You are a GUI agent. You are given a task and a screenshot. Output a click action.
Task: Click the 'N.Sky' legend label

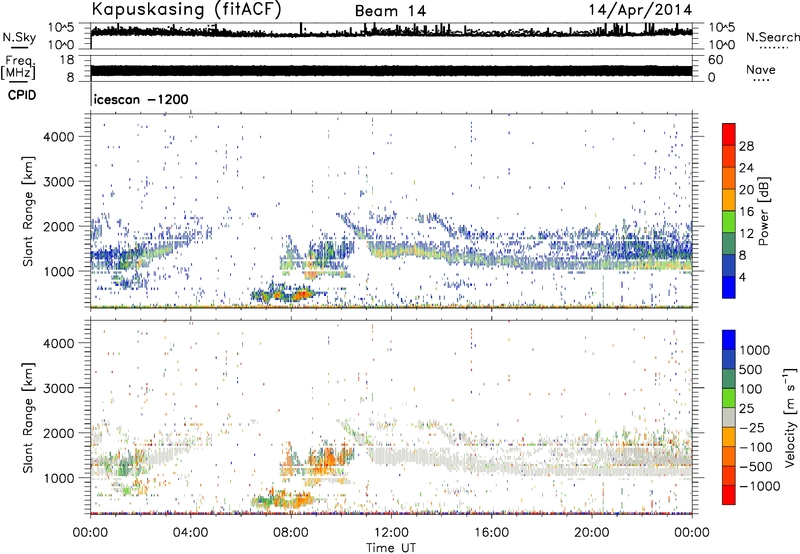pyautogui.click(x=19, y=37)
